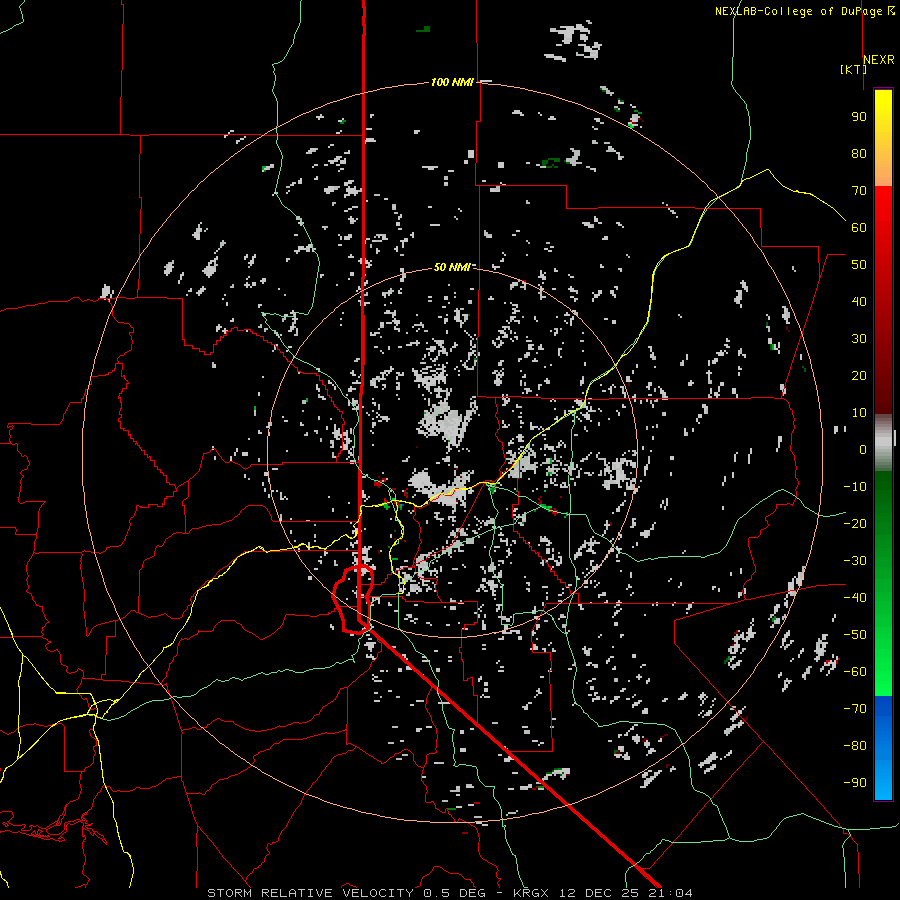Click the [KT] units label

tap(853, 69)
